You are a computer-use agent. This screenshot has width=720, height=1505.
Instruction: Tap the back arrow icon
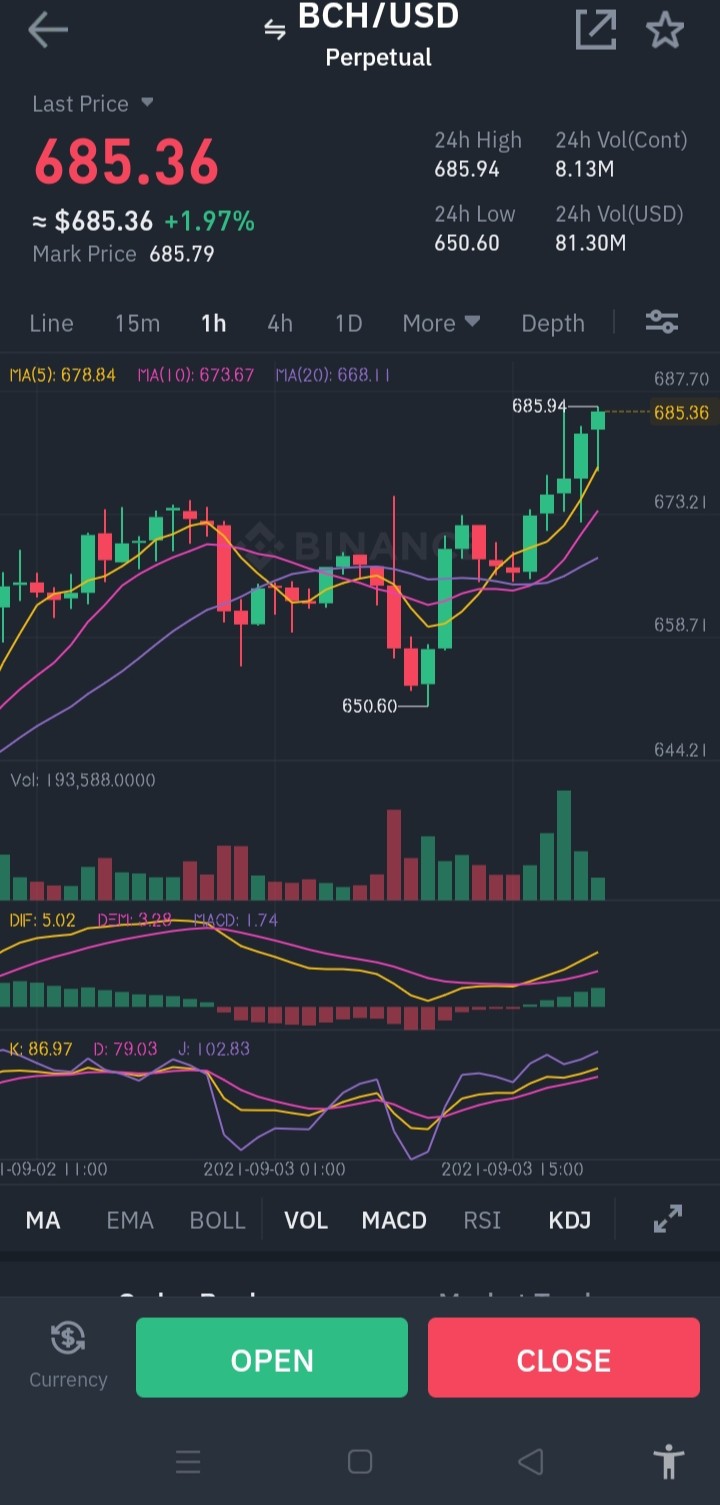pyautogui.click(x=47, y=30)
